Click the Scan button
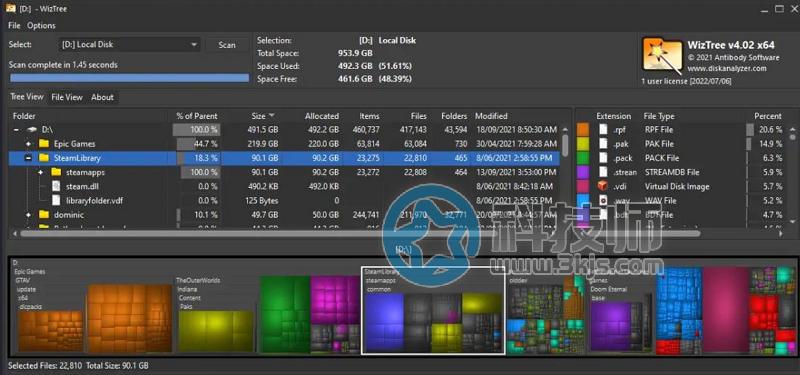 click(x=227, y=45)
